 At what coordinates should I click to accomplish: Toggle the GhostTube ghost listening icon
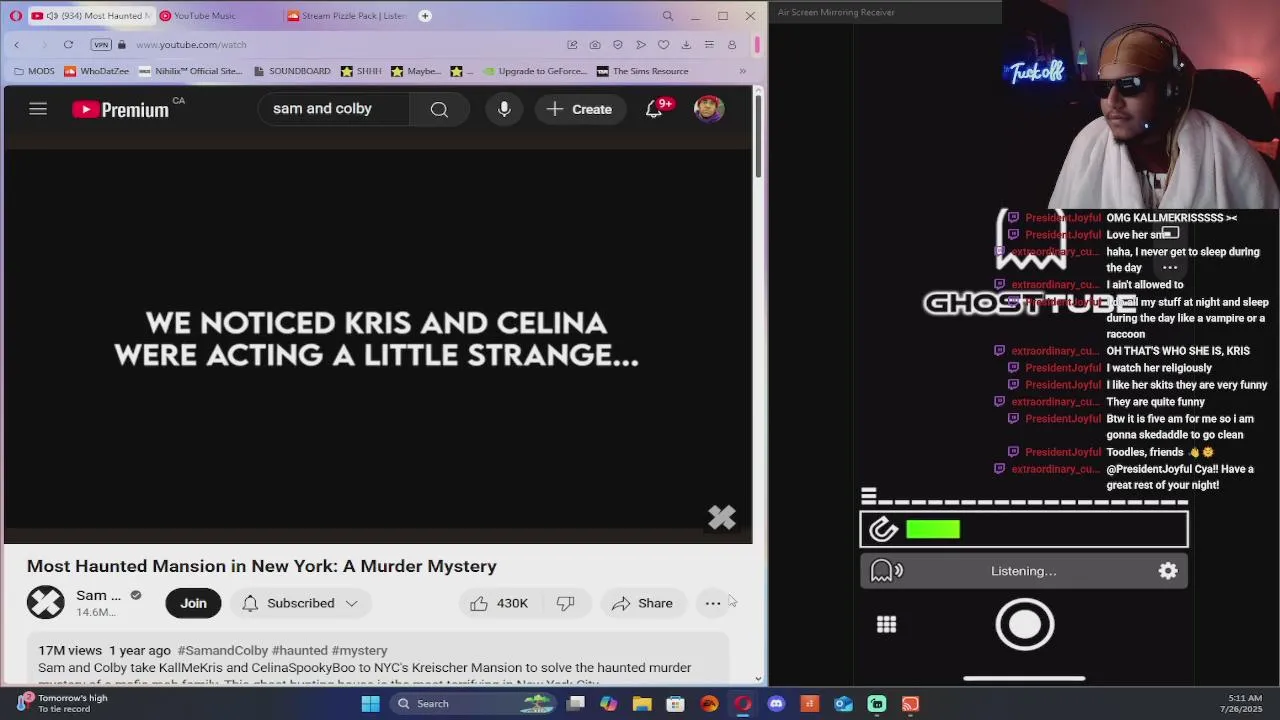[x=885, y=571]
